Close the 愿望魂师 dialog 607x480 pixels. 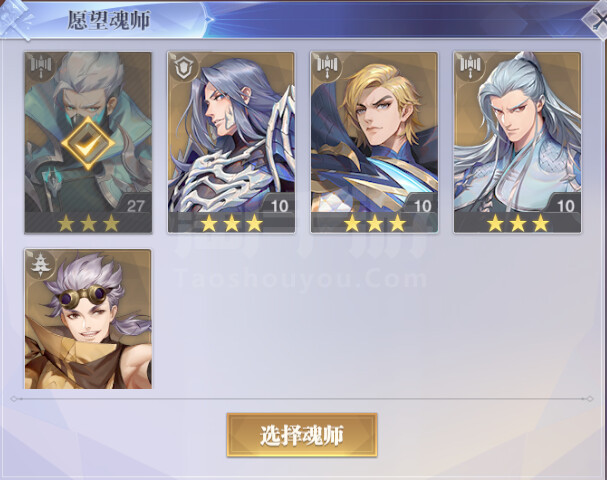[597, 18]
